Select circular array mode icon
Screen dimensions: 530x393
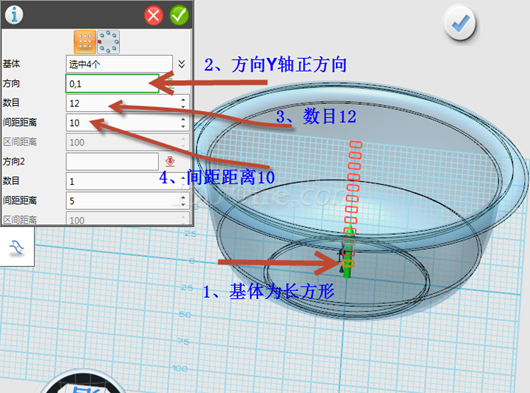(x=109, y=42)
